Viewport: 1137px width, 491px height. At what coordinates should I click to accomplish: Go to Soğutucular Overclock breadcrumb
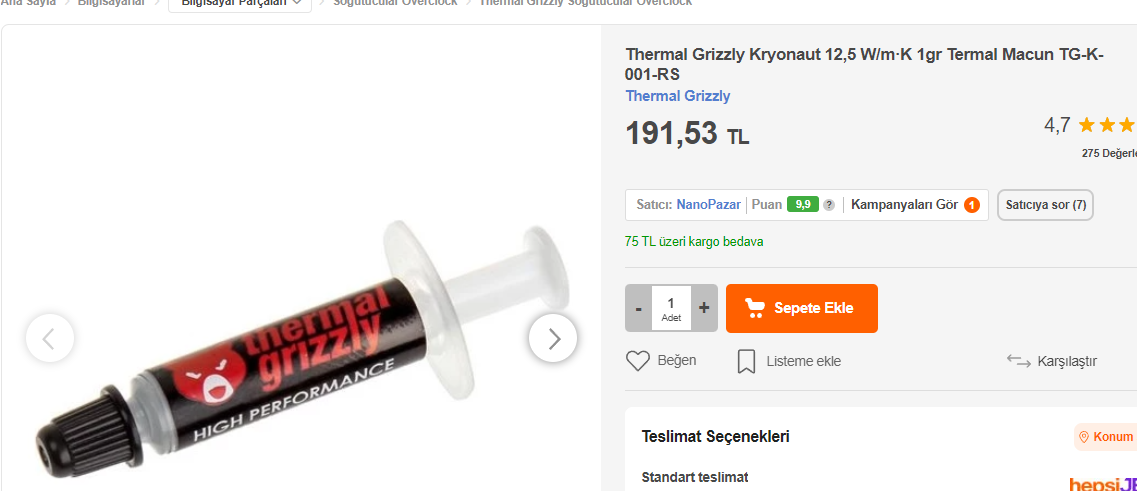[x=395, y=2]
